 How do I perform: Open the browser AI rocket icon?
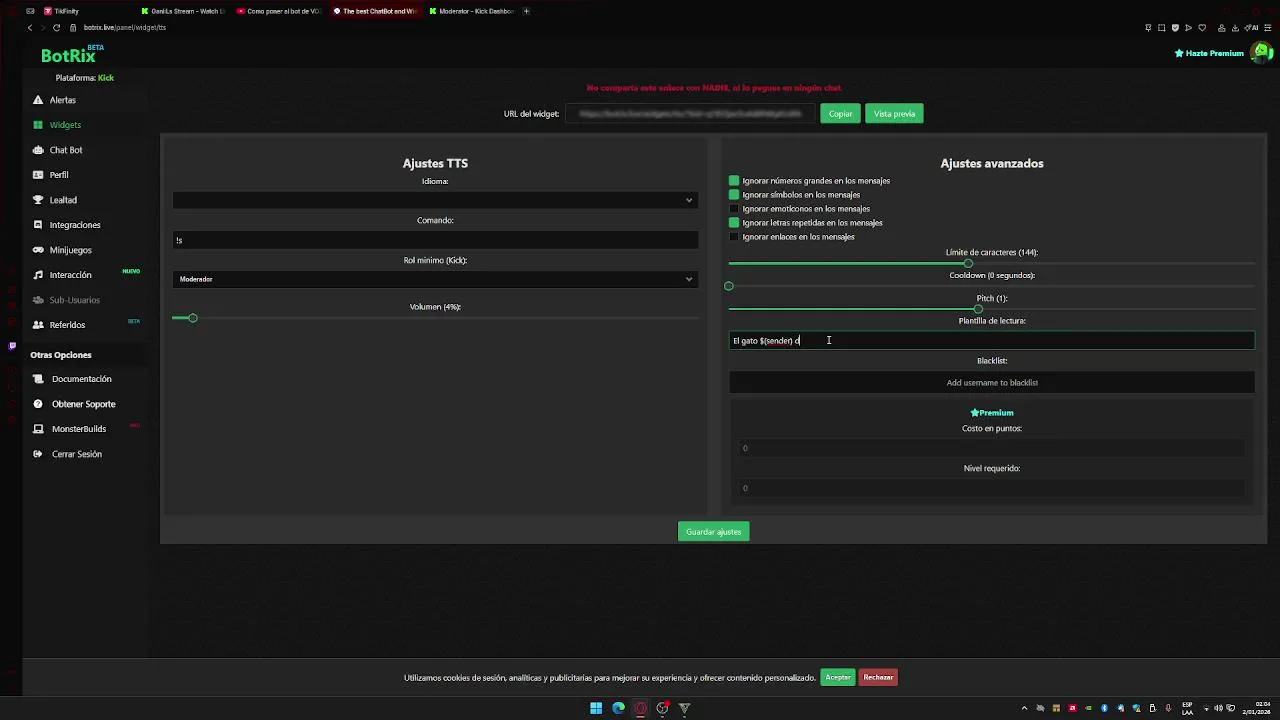(x=1253, y=28)
